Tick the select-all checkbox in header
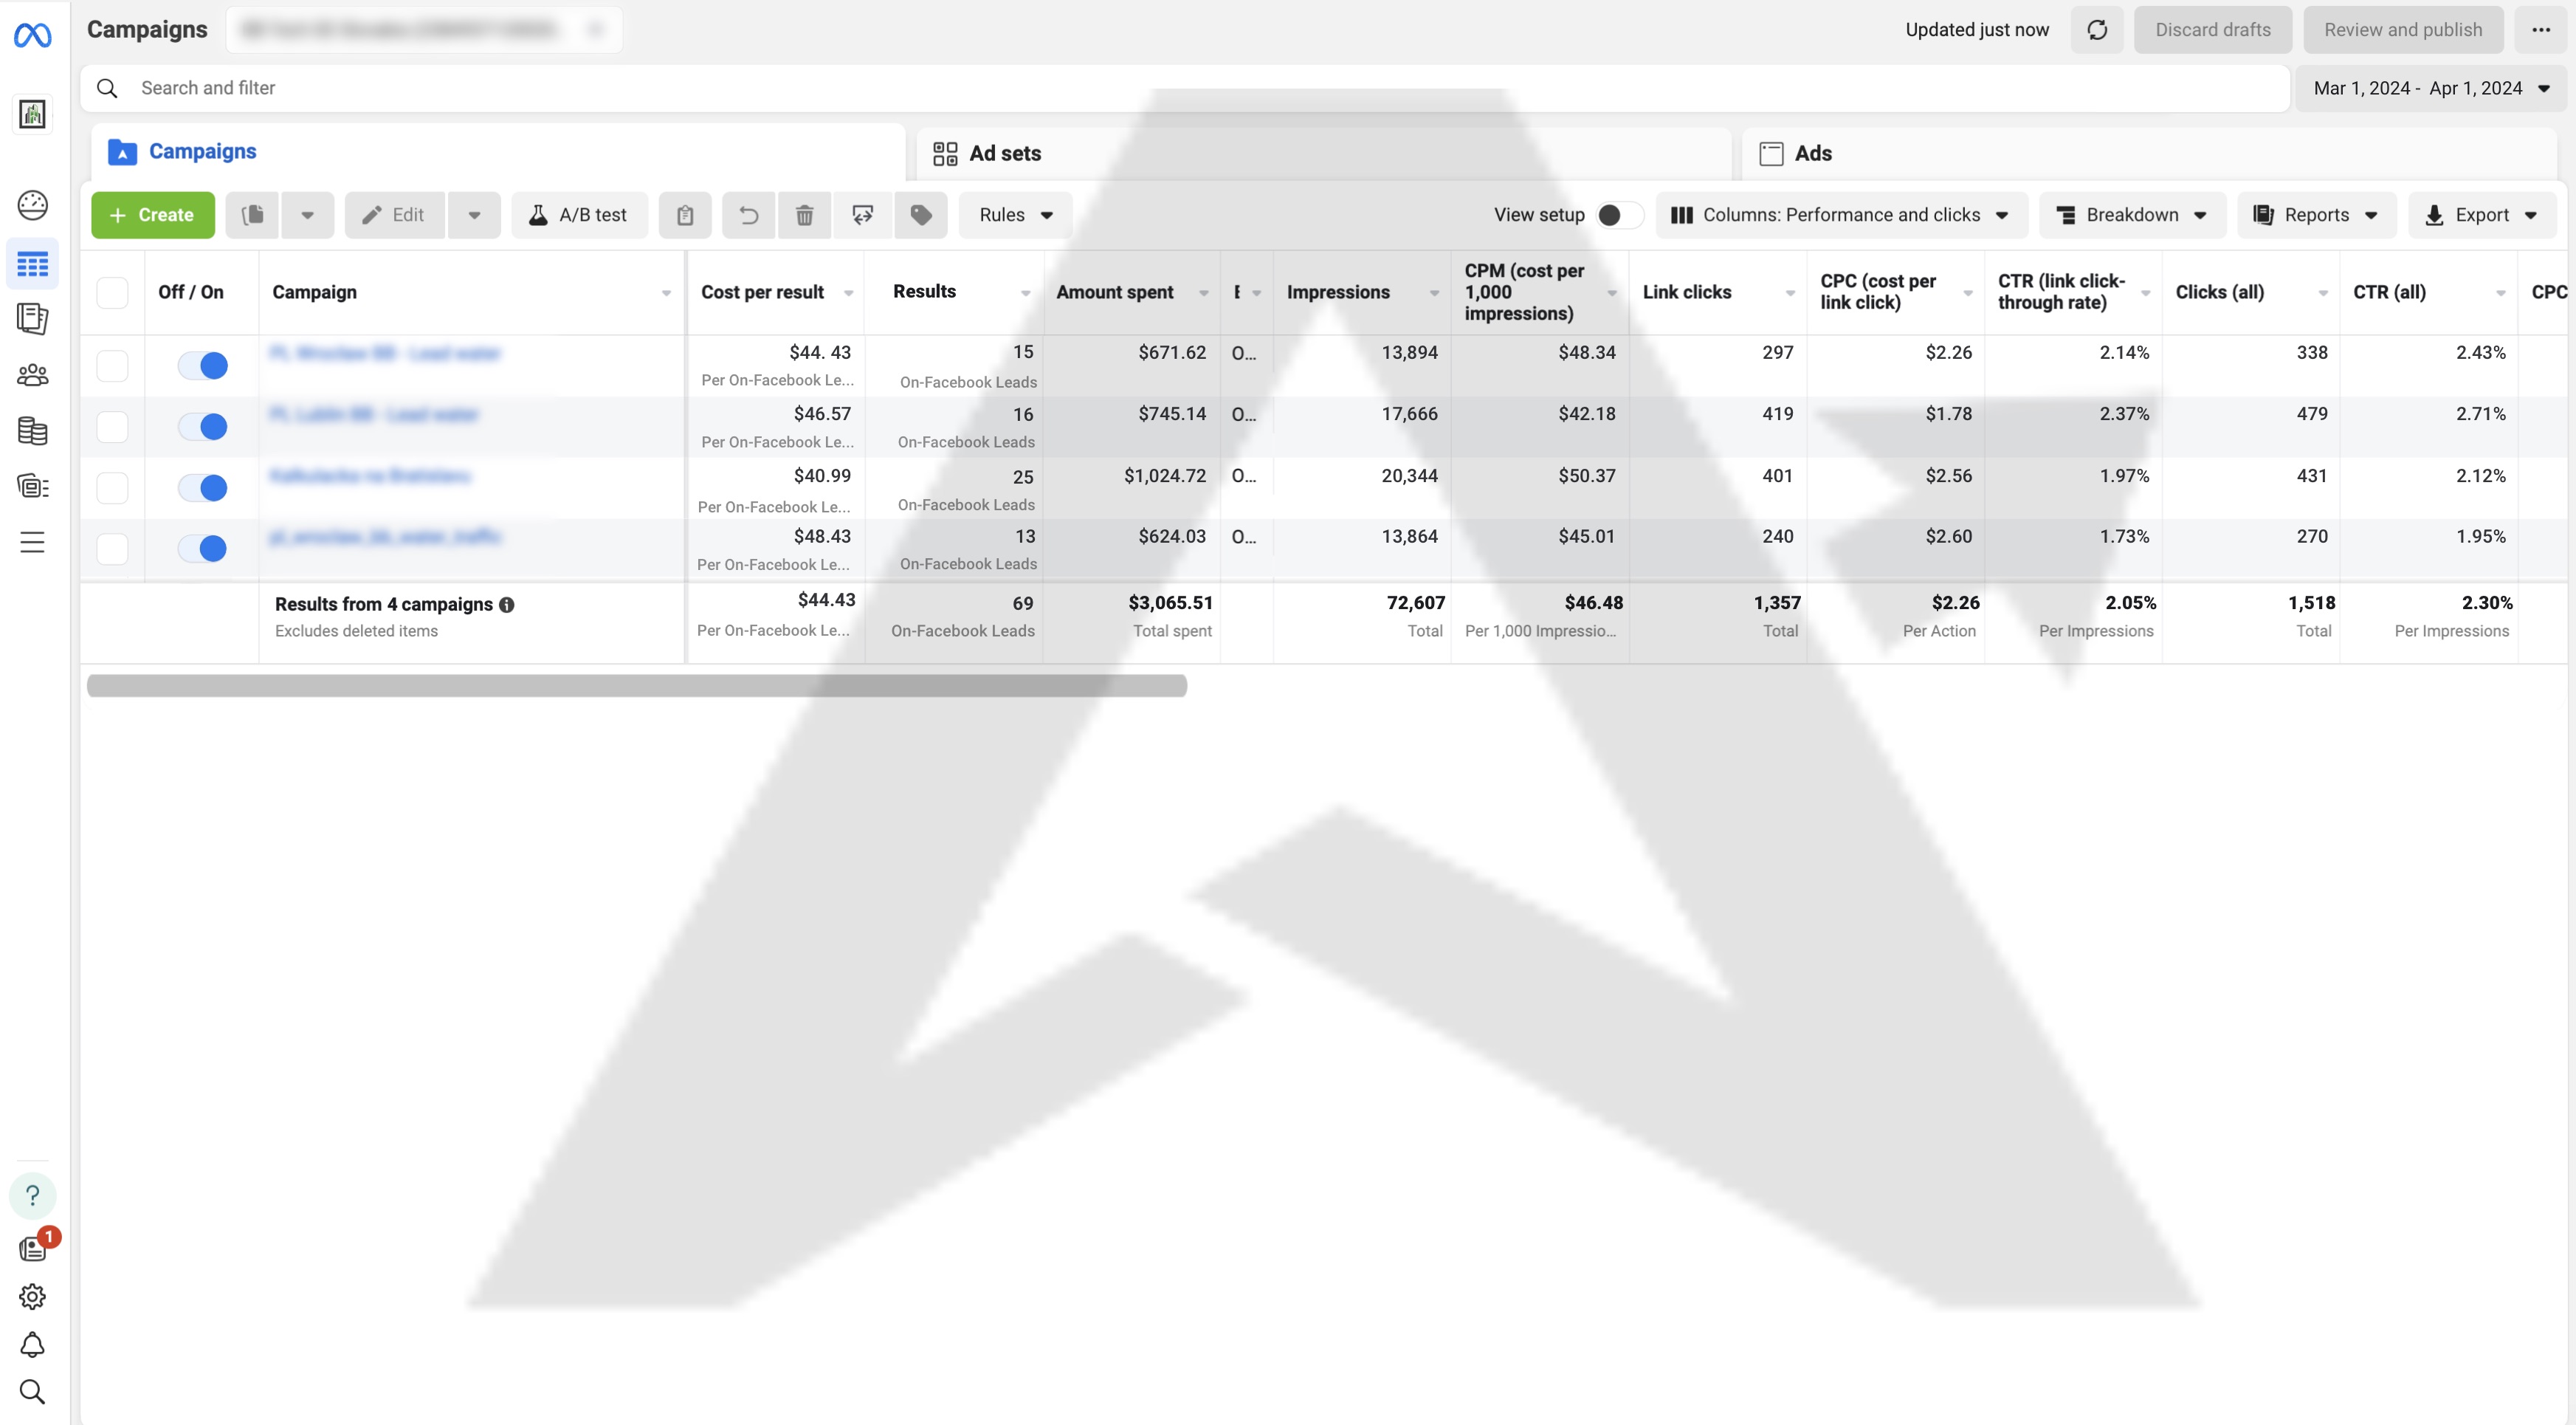This screenshot has height=1425, width=2576. tap(112, 293)
